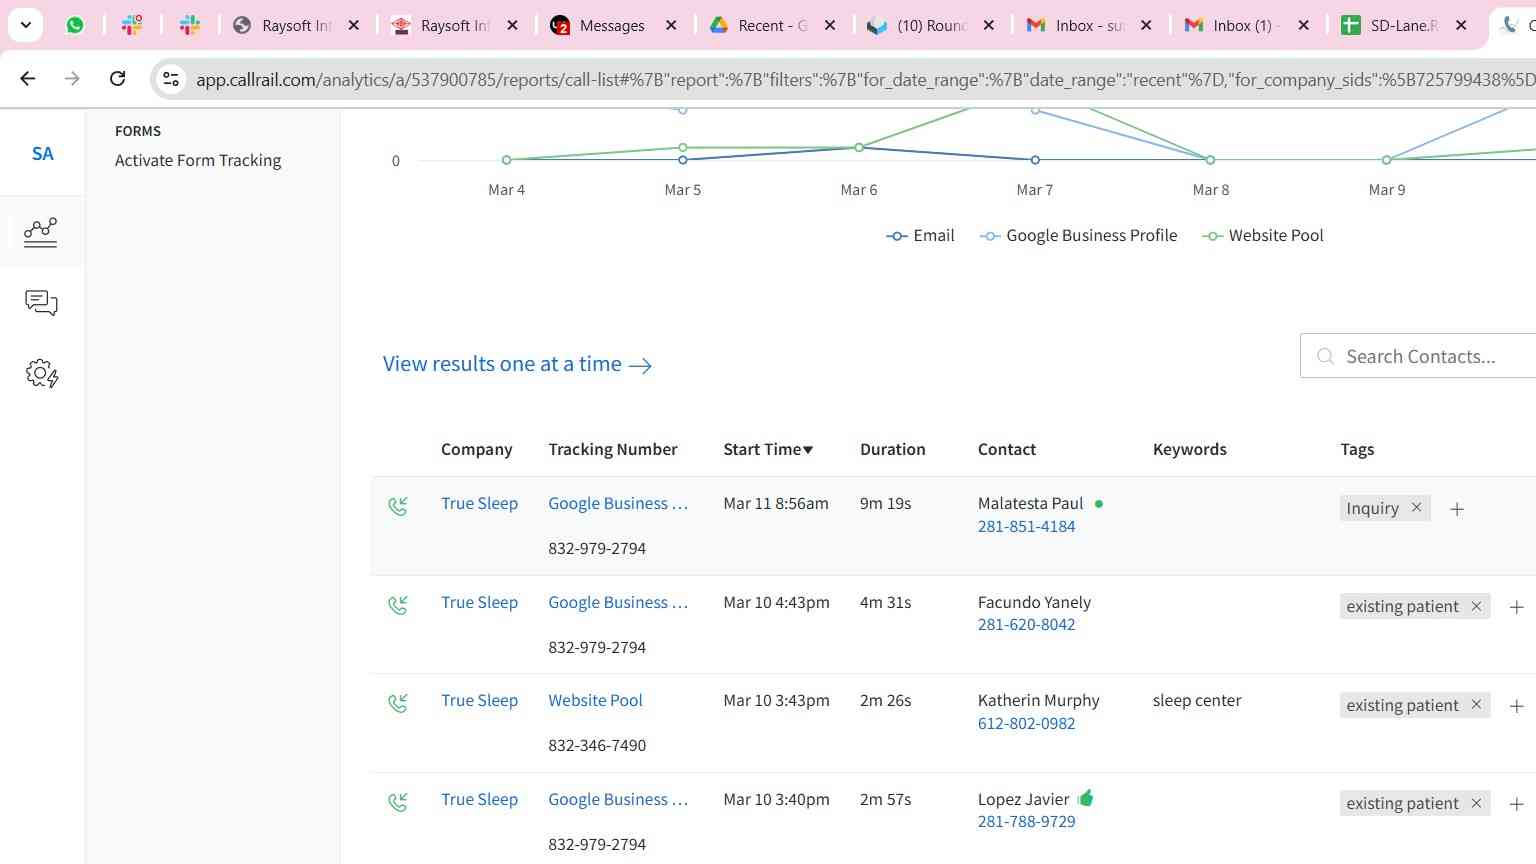Remove existing patient tag from Facundo Yanely
Screen dimensions: 1536x864
1476,606
